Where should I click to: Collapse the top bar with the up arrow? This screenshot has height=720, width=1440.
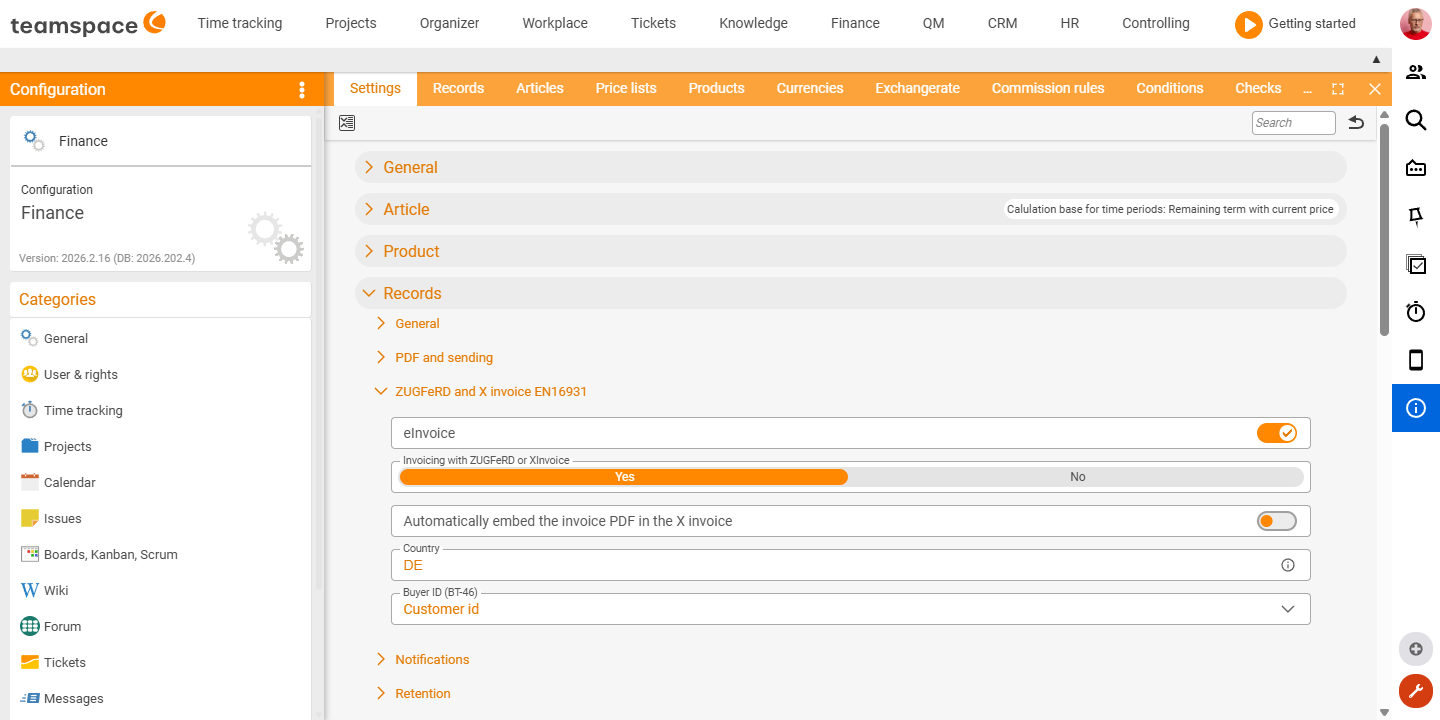1376,60
